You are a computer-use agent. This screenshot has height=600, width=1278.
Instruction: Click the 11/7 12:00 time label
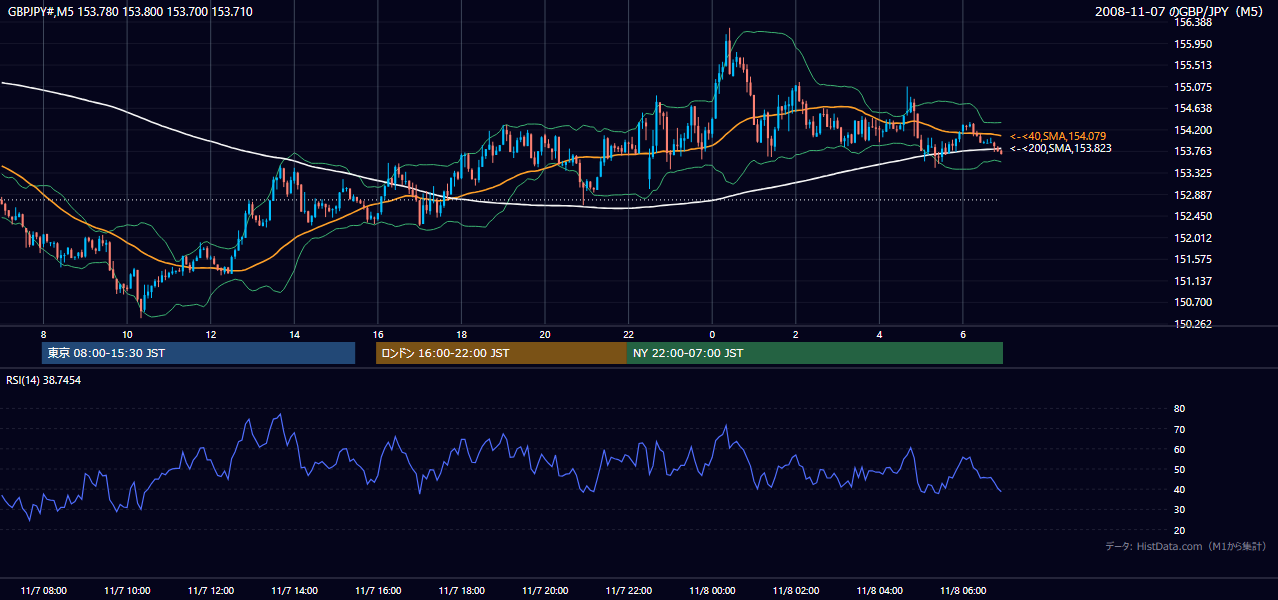click(210, 591)
